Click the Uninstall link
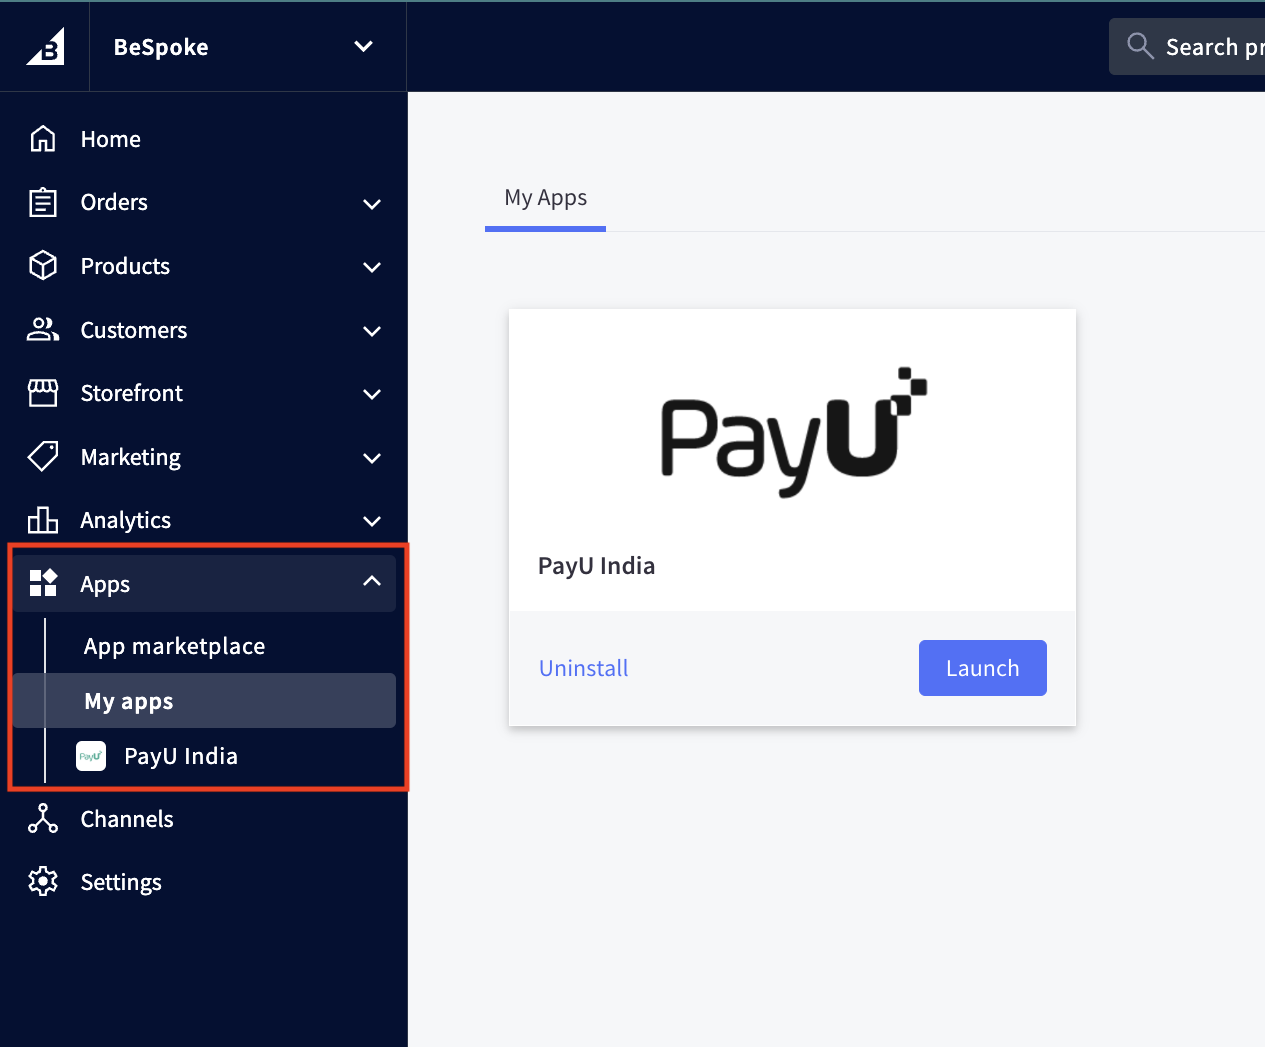The height and width of the screenshot is (1047, 1265). click(x=584, y=668)
